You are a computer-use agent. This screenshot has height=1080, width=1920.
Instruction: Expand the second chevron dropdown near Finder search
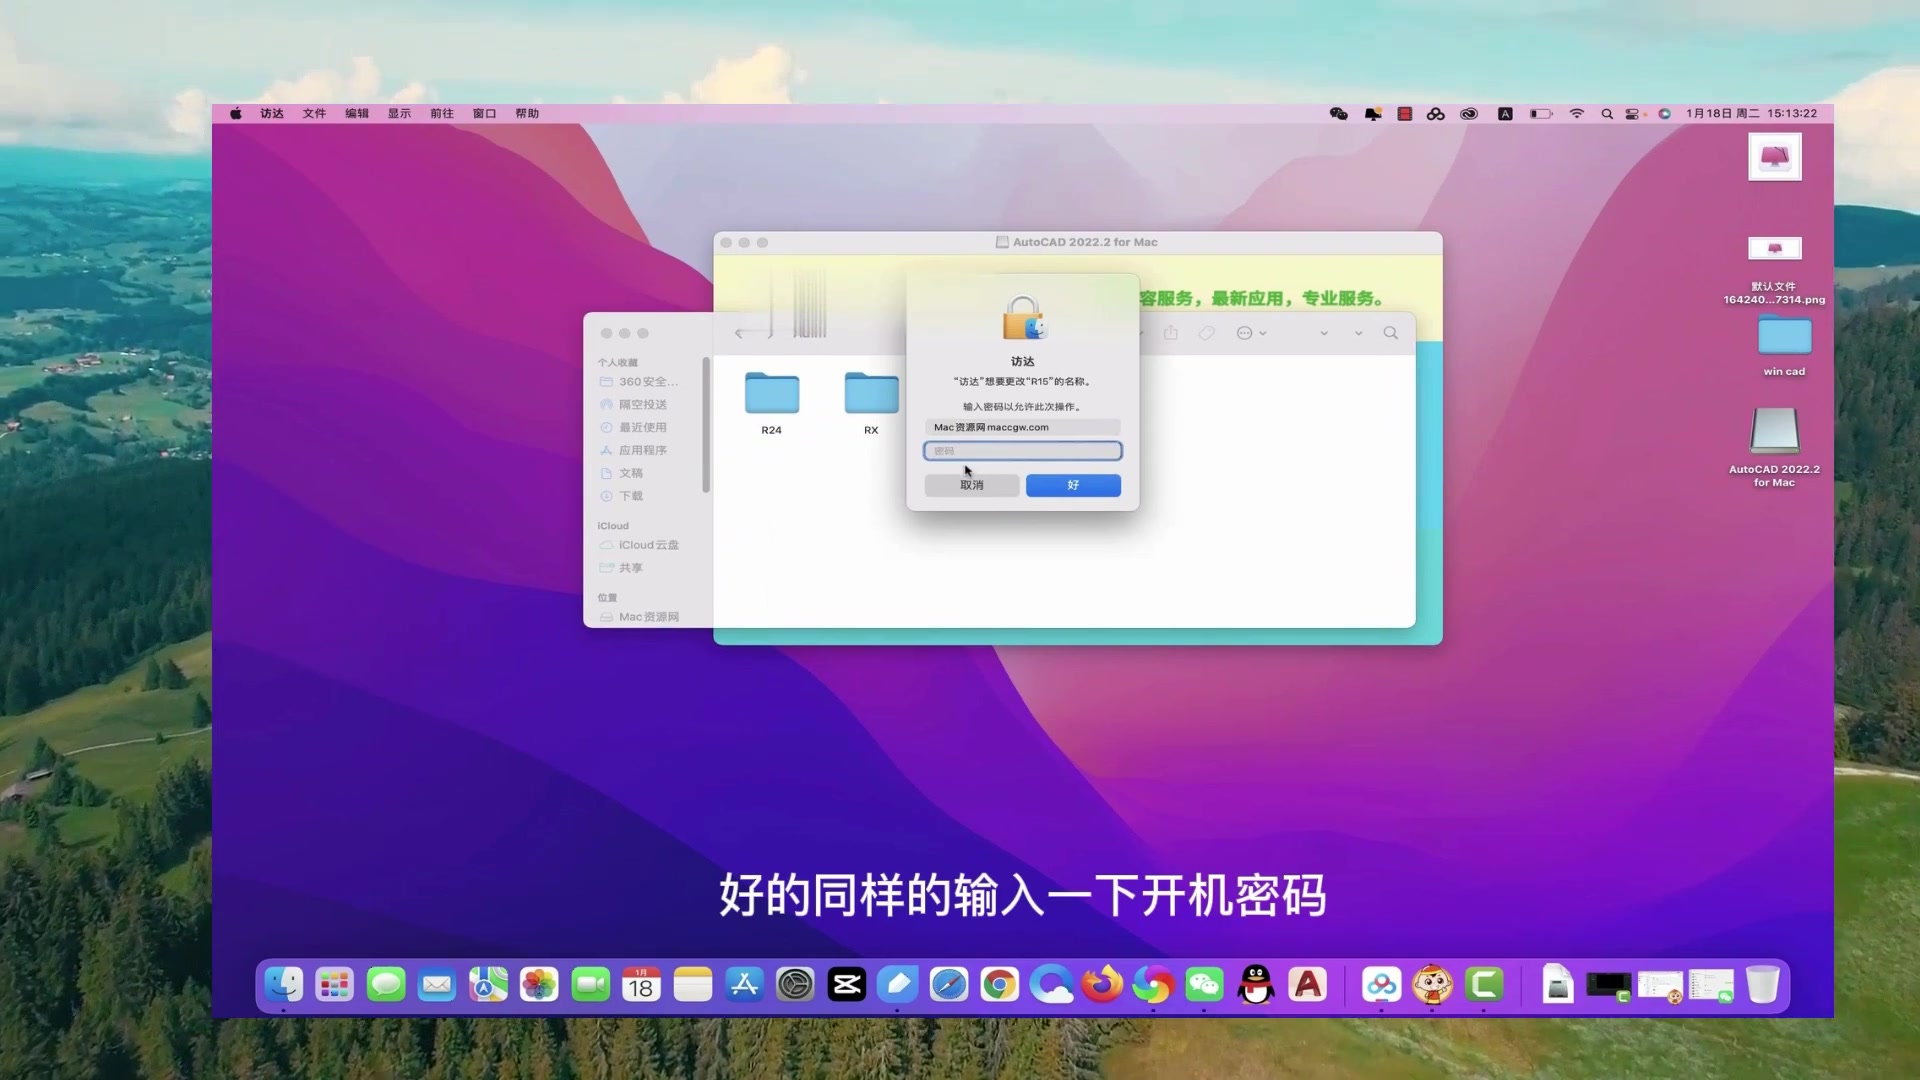pyautogui.click(x=1358, y=333)
